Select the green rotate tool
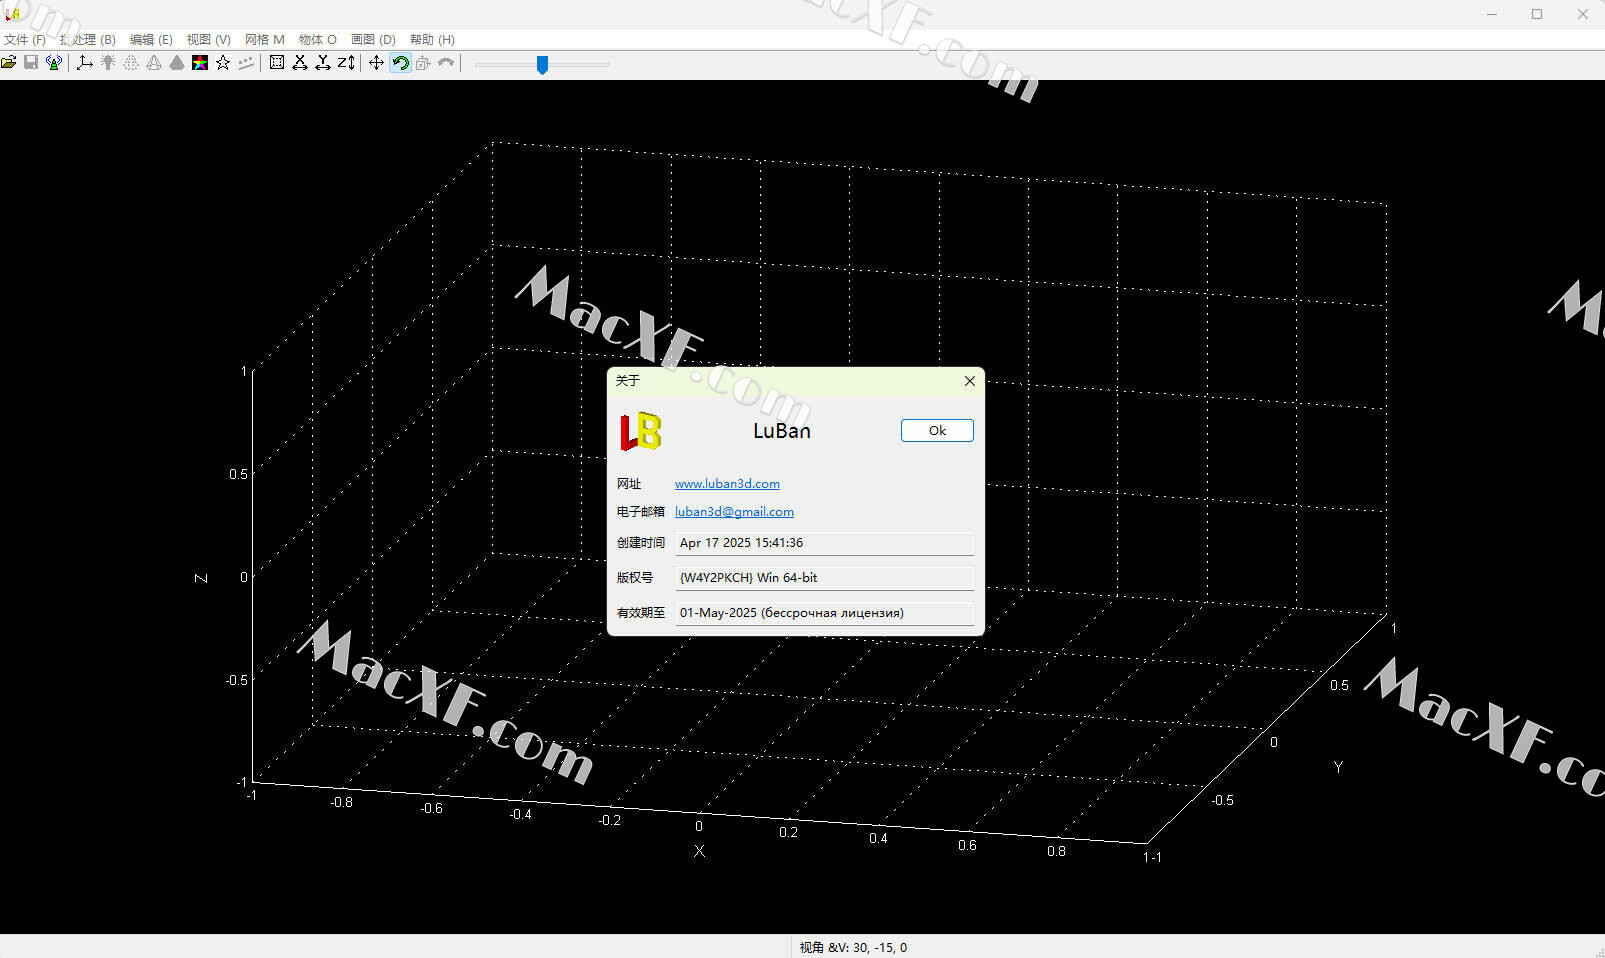 (400, 63)
